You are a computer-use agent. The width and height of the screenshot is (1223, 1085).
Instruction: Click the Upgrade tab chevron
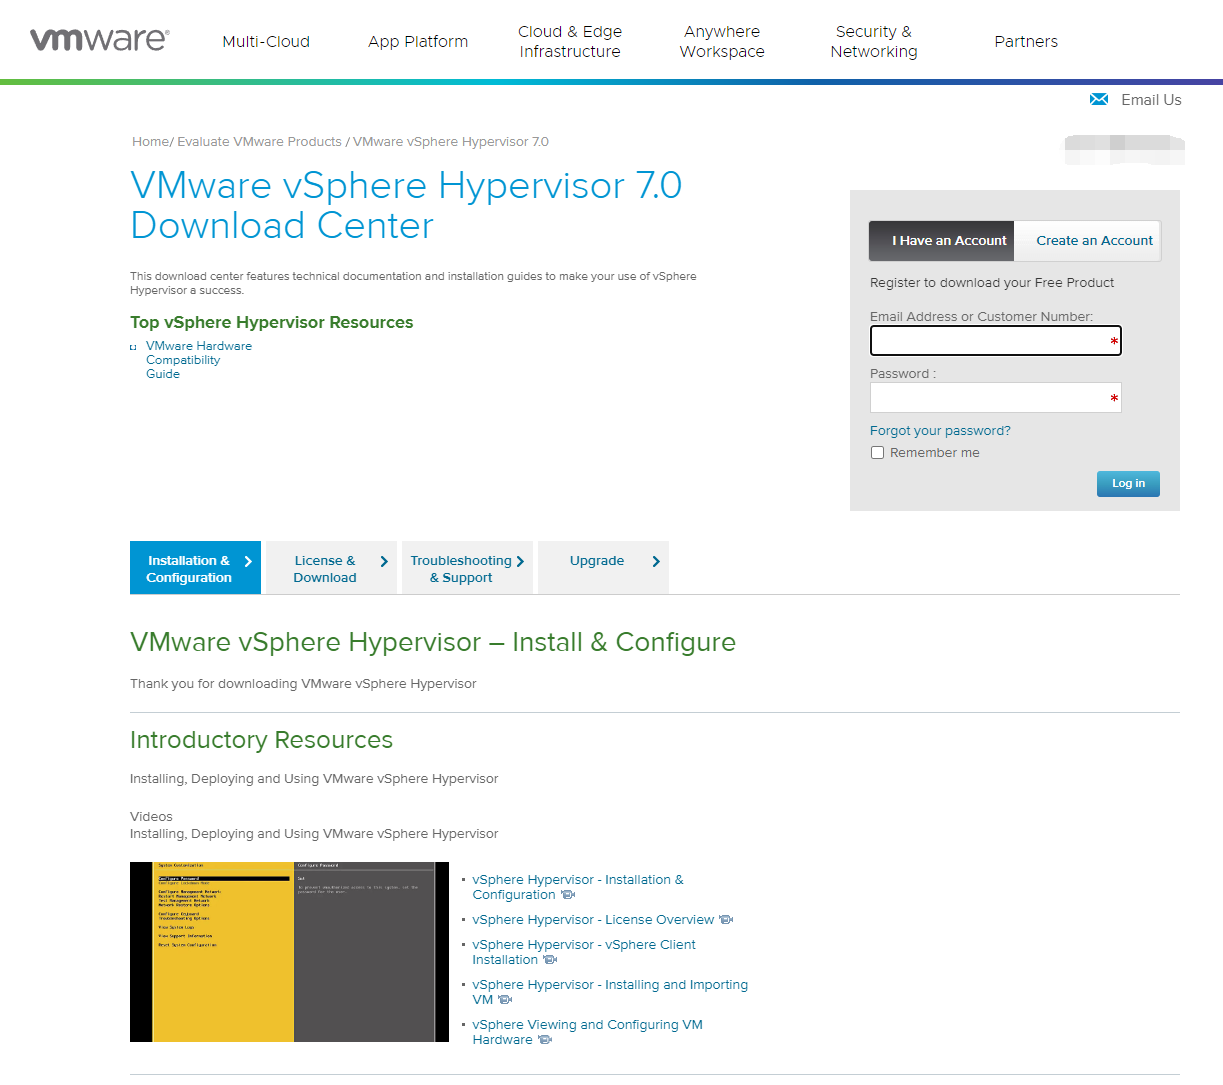coord(656,562)
